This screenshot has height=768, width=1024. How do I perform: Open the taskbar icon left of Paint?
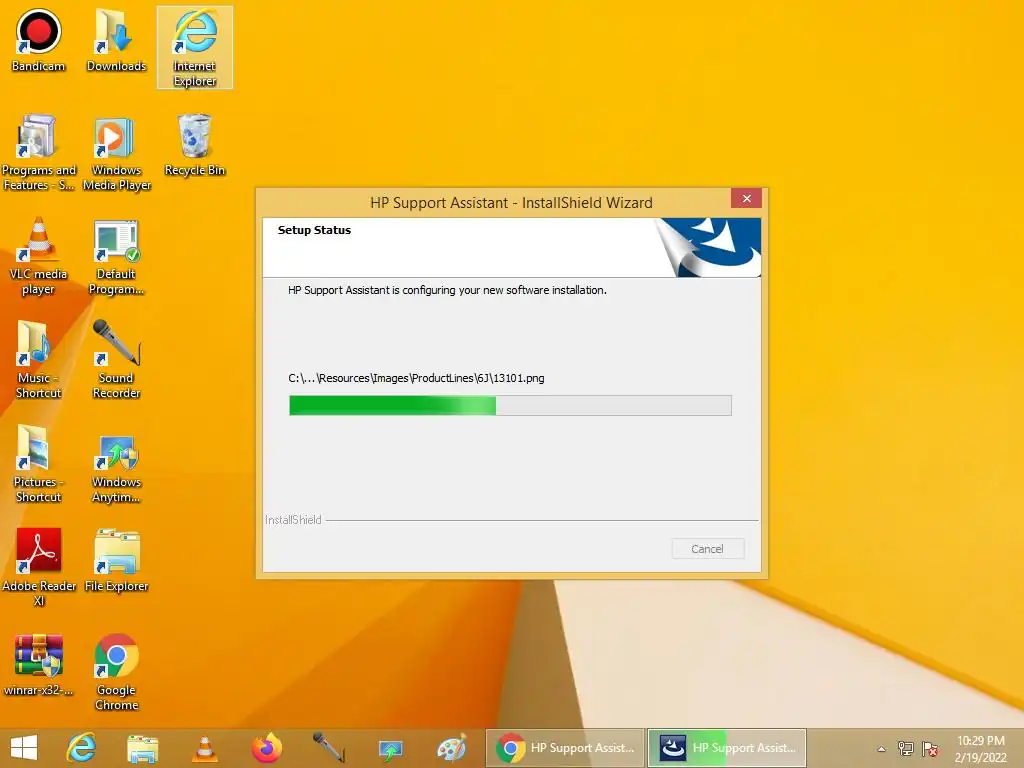(x=391, y=748)
